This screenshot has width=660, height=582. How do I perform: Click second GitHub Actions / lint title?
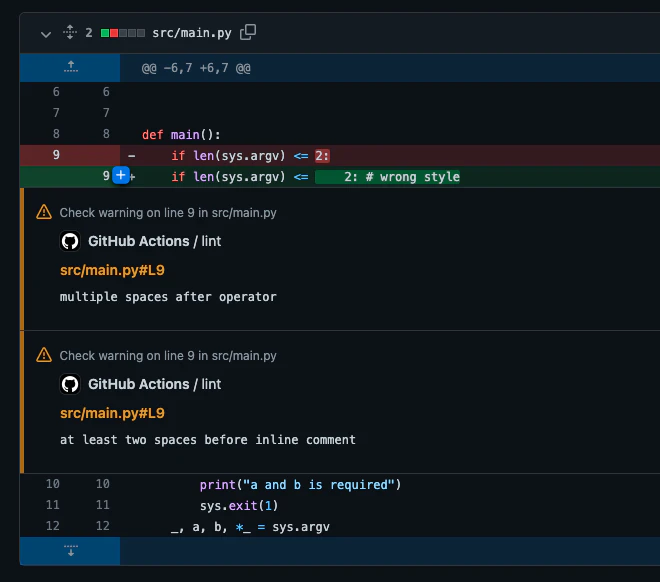154,384
